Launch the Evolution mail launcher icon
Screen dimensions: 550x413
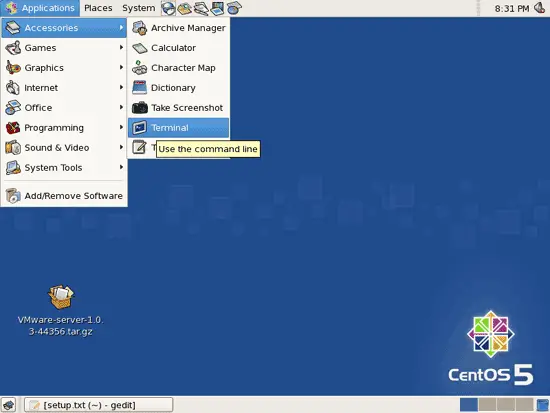[x=185, y=8]
